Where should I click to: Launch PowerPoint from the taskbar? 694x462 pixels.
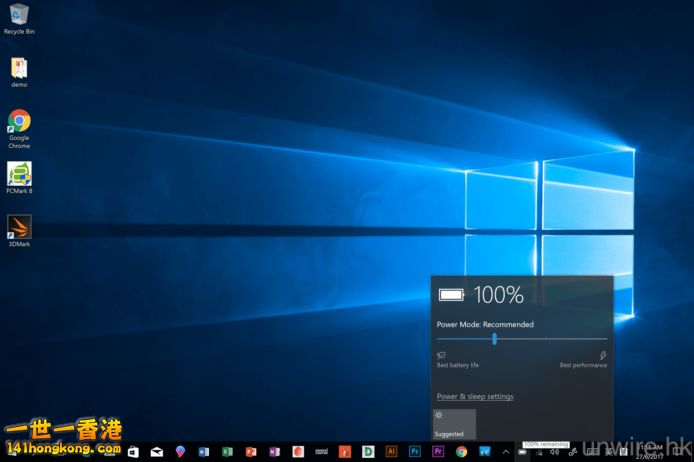tap(251, 451)
